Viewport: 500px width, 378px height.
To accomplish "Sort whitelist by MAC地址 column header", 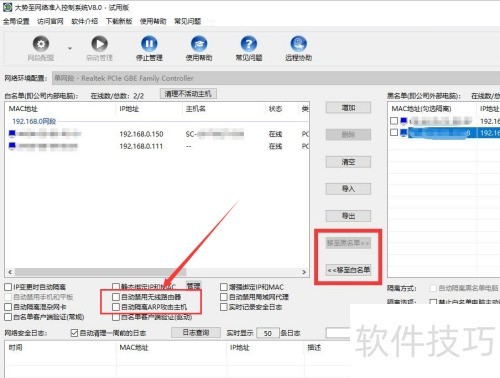I will (x=60, y=109).
